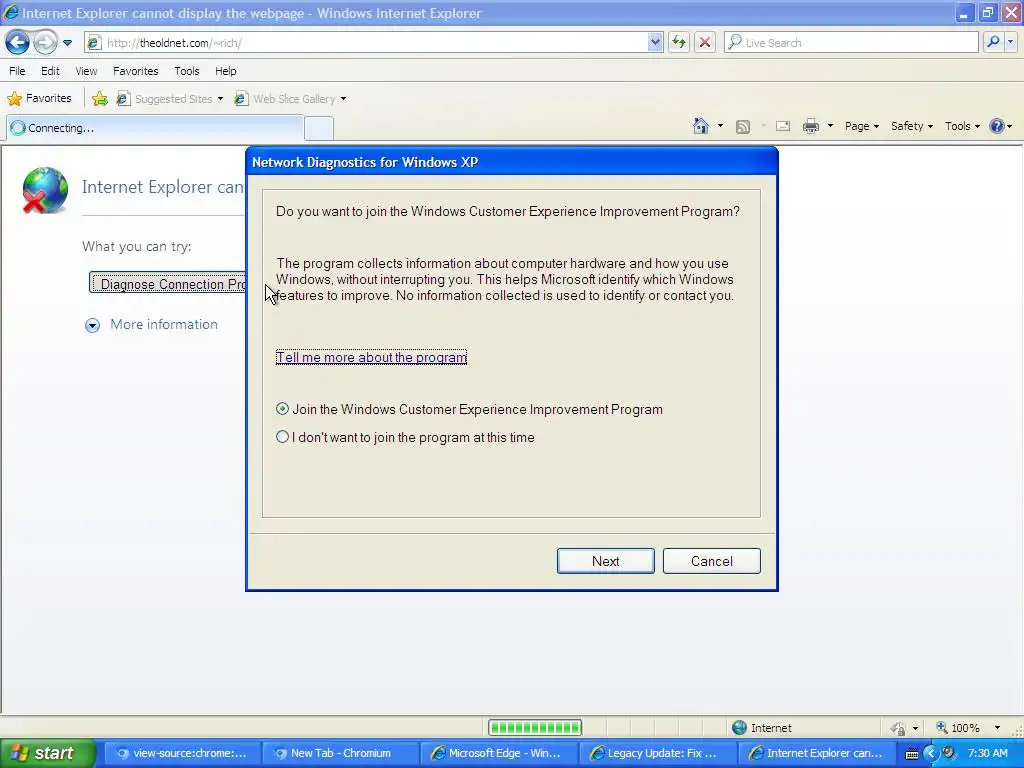Click the keyboard icon in system tray

click(912, 754)
